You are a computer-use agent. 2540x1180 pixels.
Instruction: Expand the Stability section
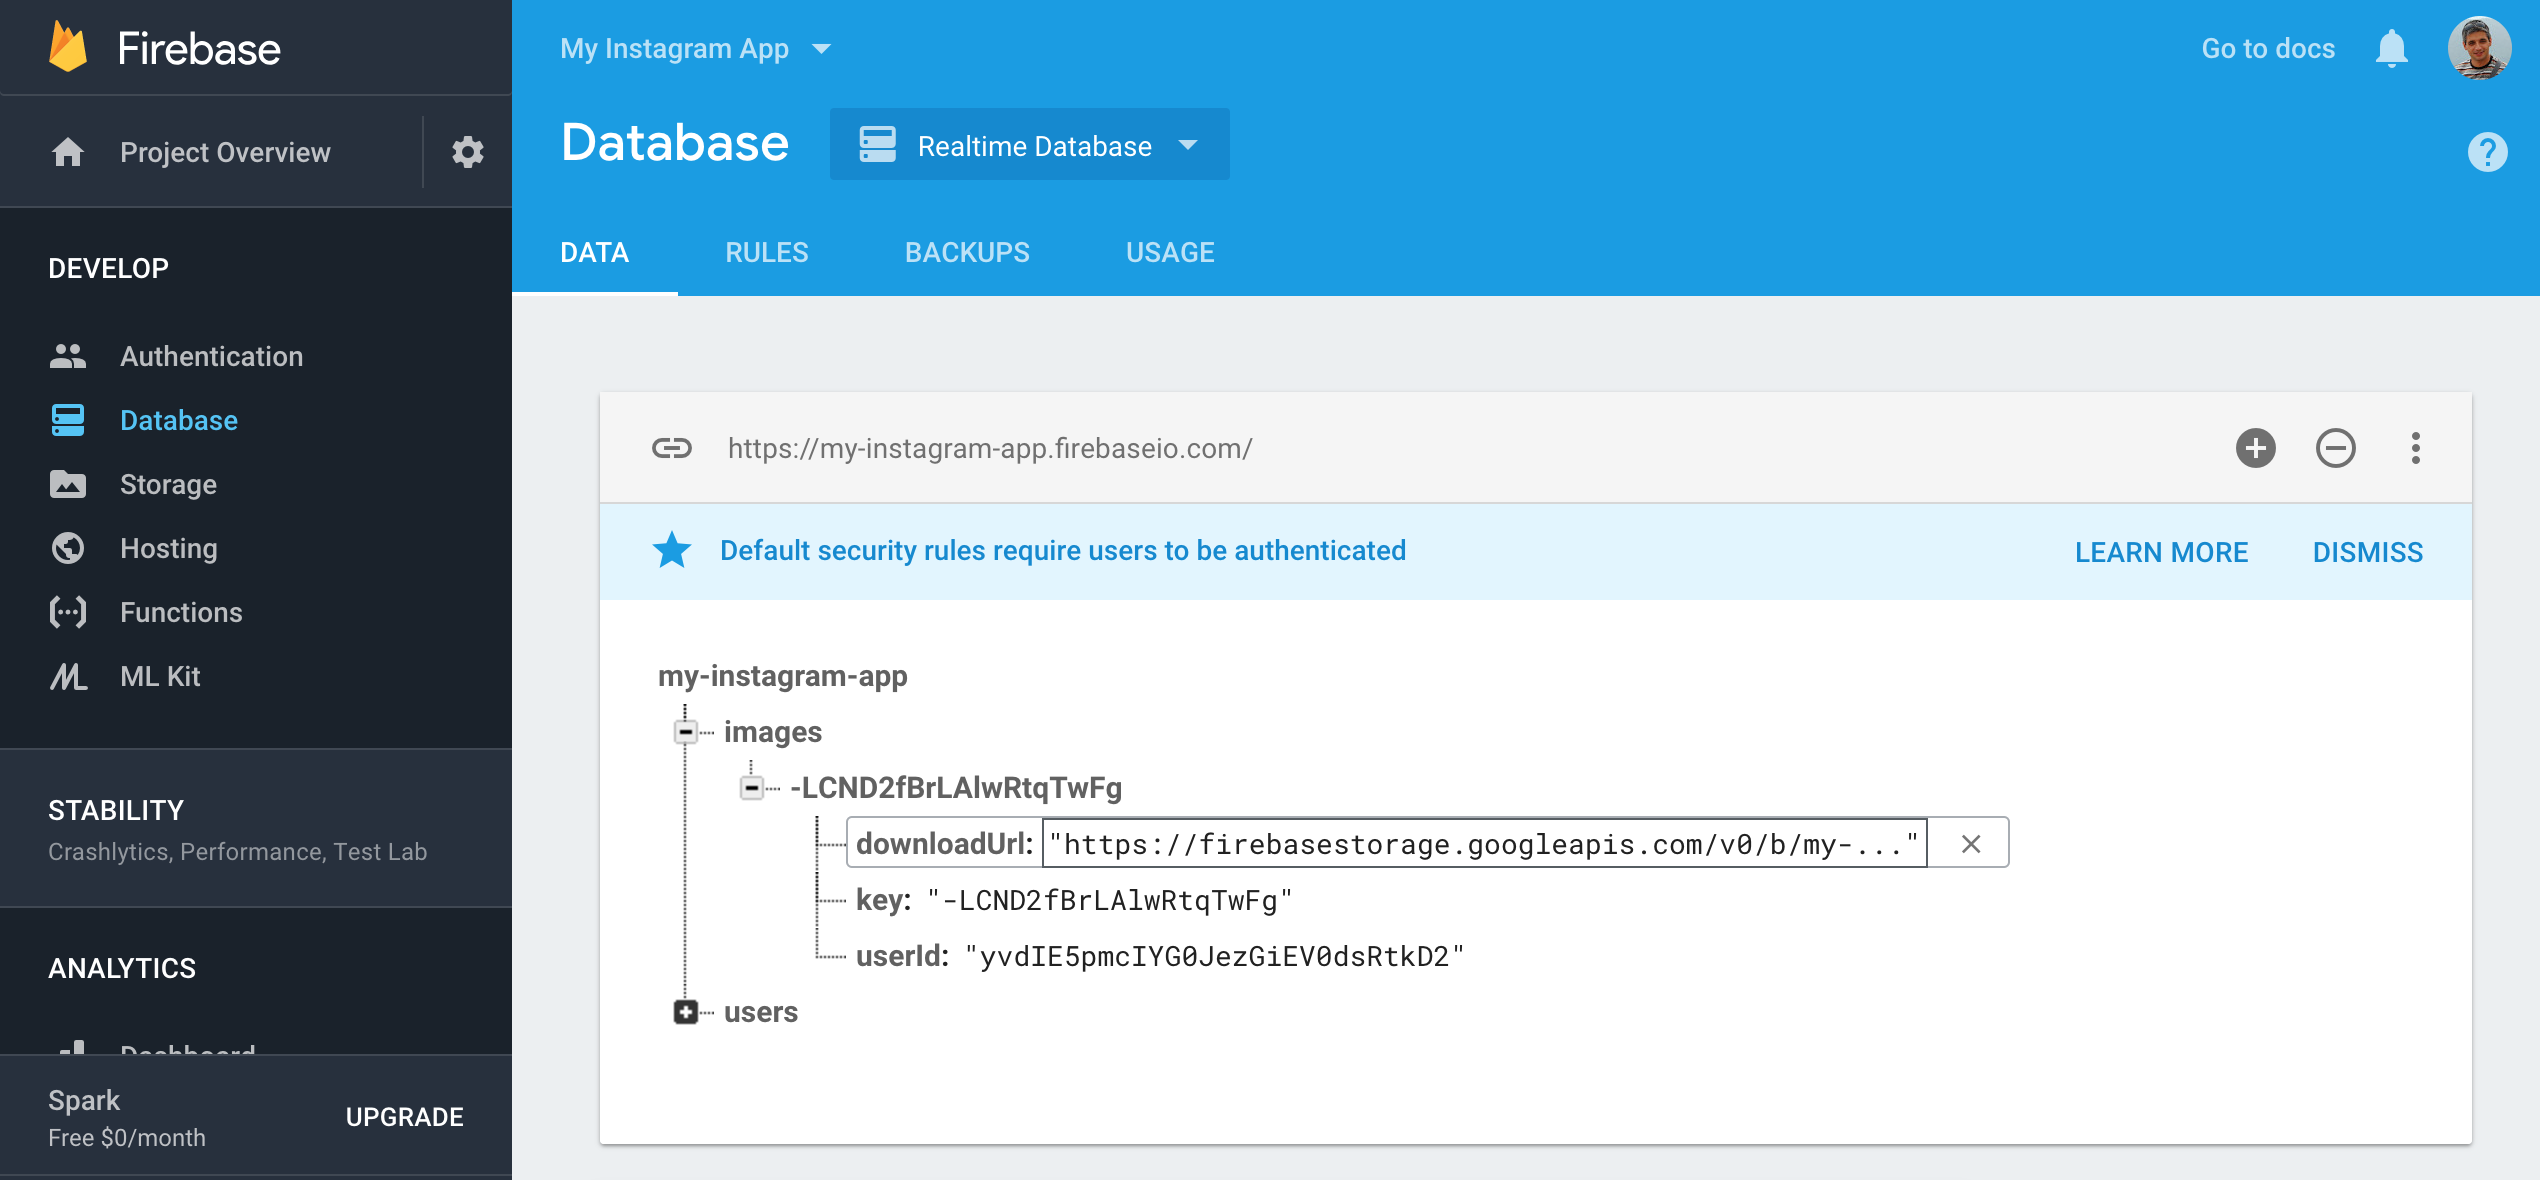pos(256,828)
